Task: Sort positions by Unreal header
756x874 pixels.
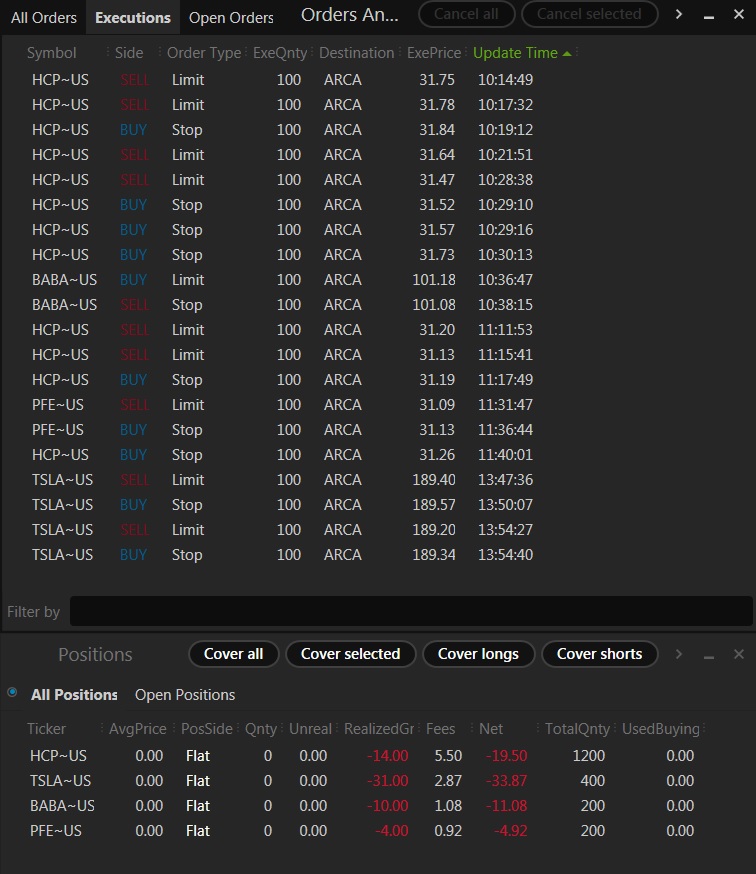Action: [310, 729]
